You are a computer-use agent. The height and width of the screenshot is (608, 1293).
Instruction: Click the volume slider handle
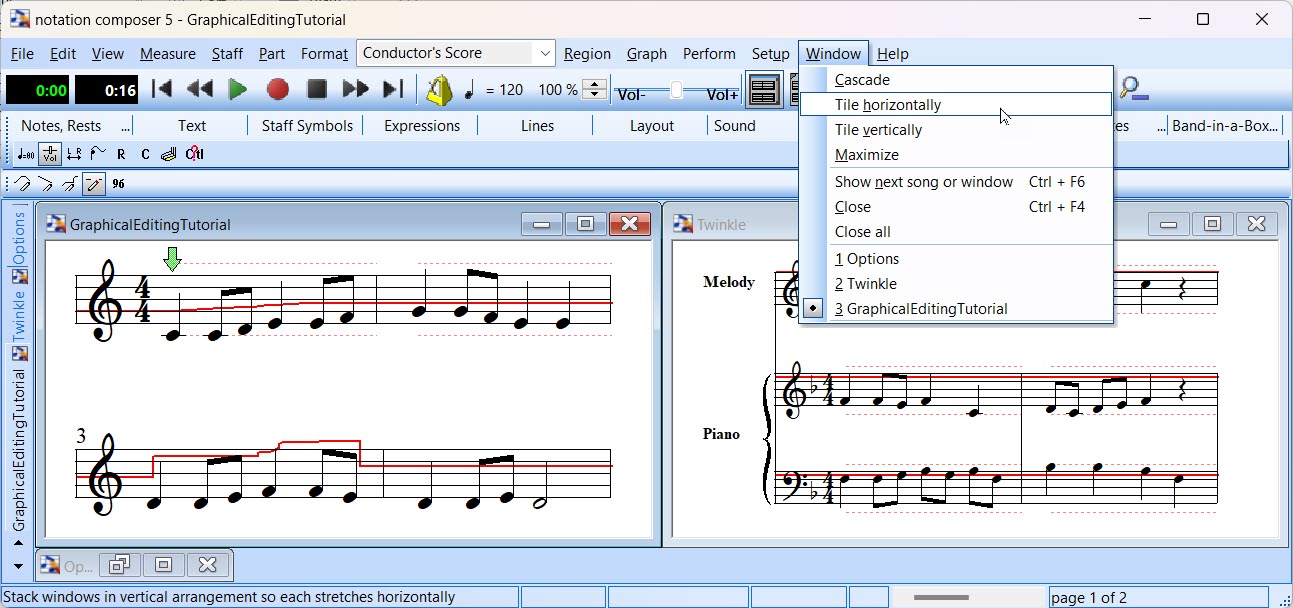(x=677, y=90)
